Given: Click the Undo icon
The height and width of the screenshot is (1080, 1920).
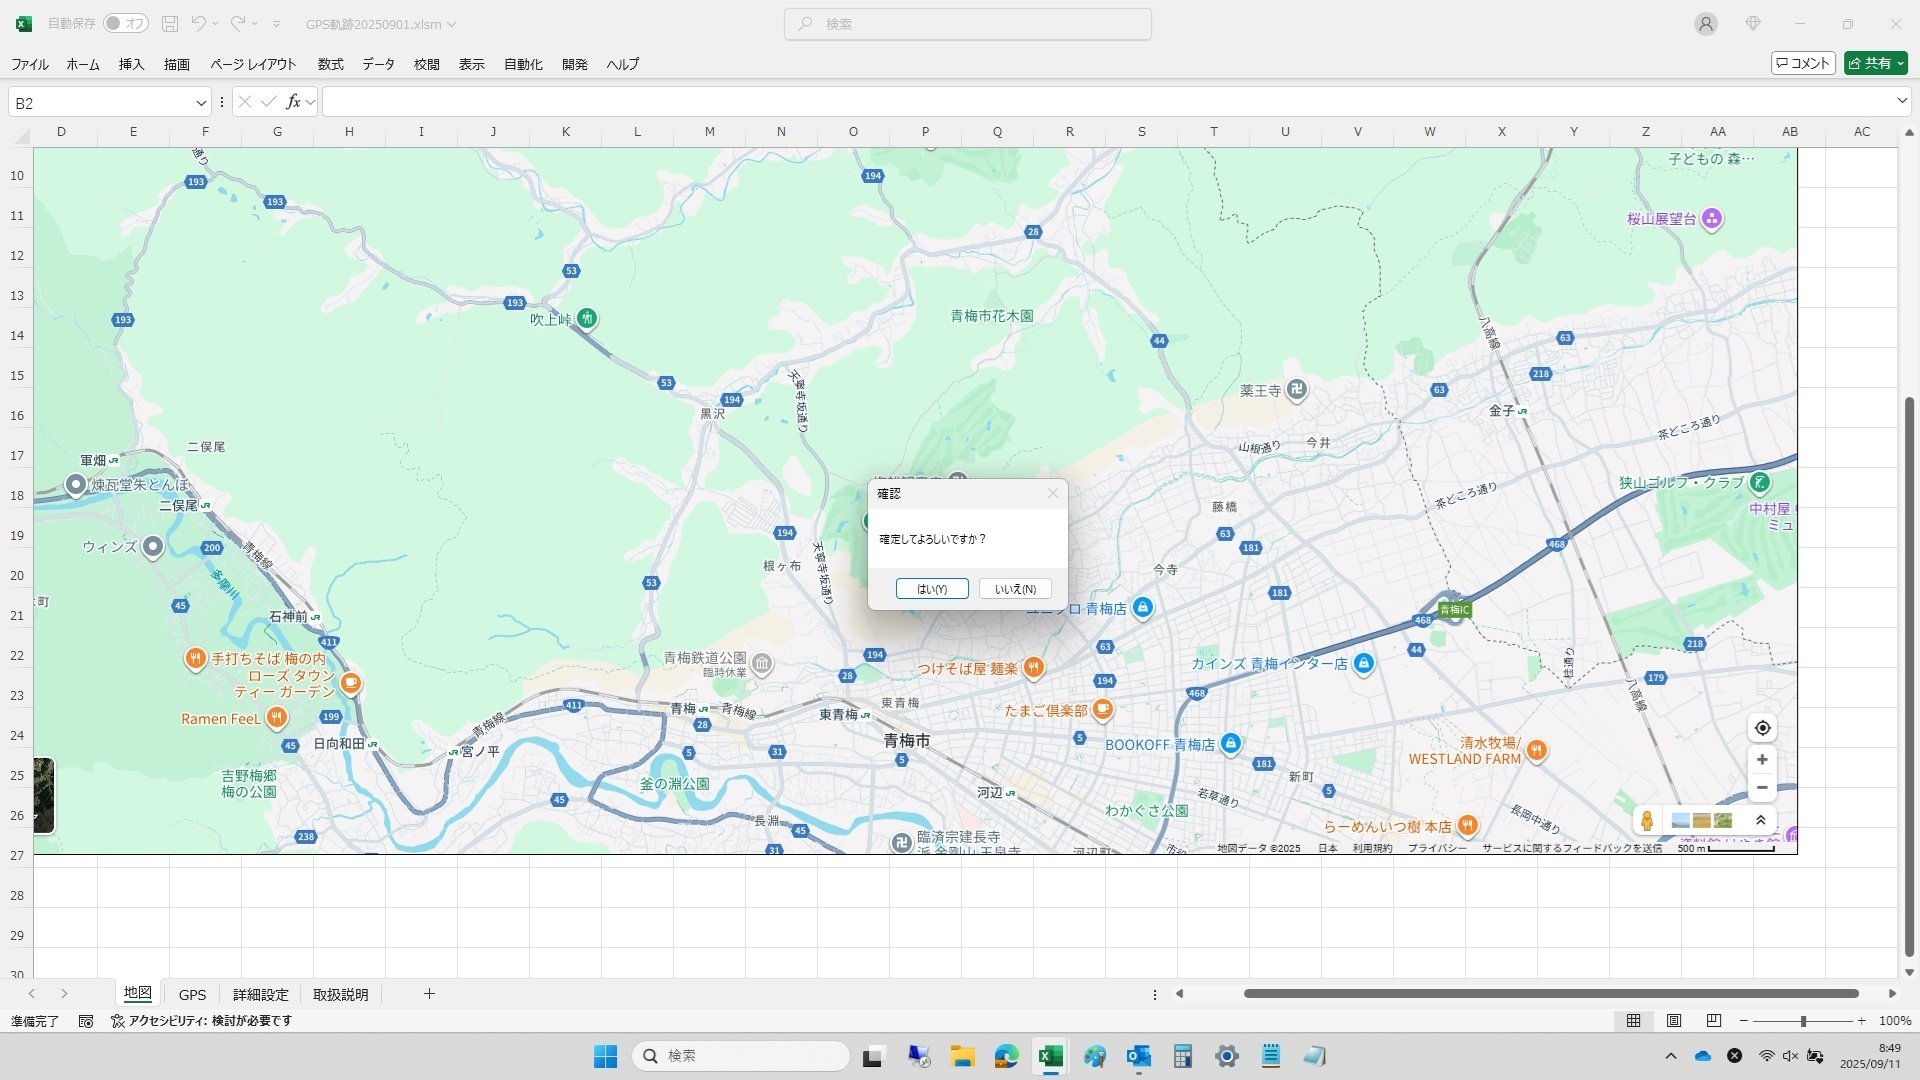Looking at the screenshot, I should (199, 24).
